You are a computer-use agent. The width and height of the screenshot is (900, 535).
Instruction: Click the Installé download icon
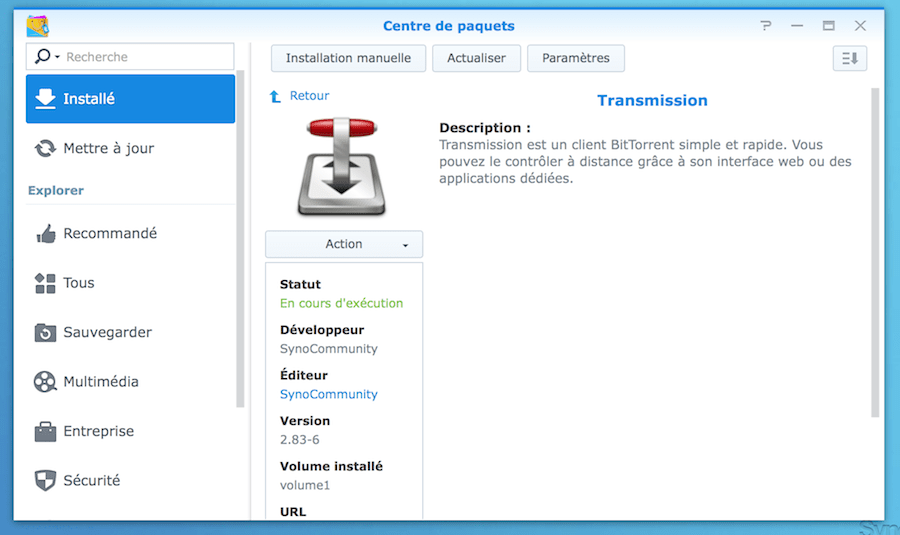coord(45,99)
